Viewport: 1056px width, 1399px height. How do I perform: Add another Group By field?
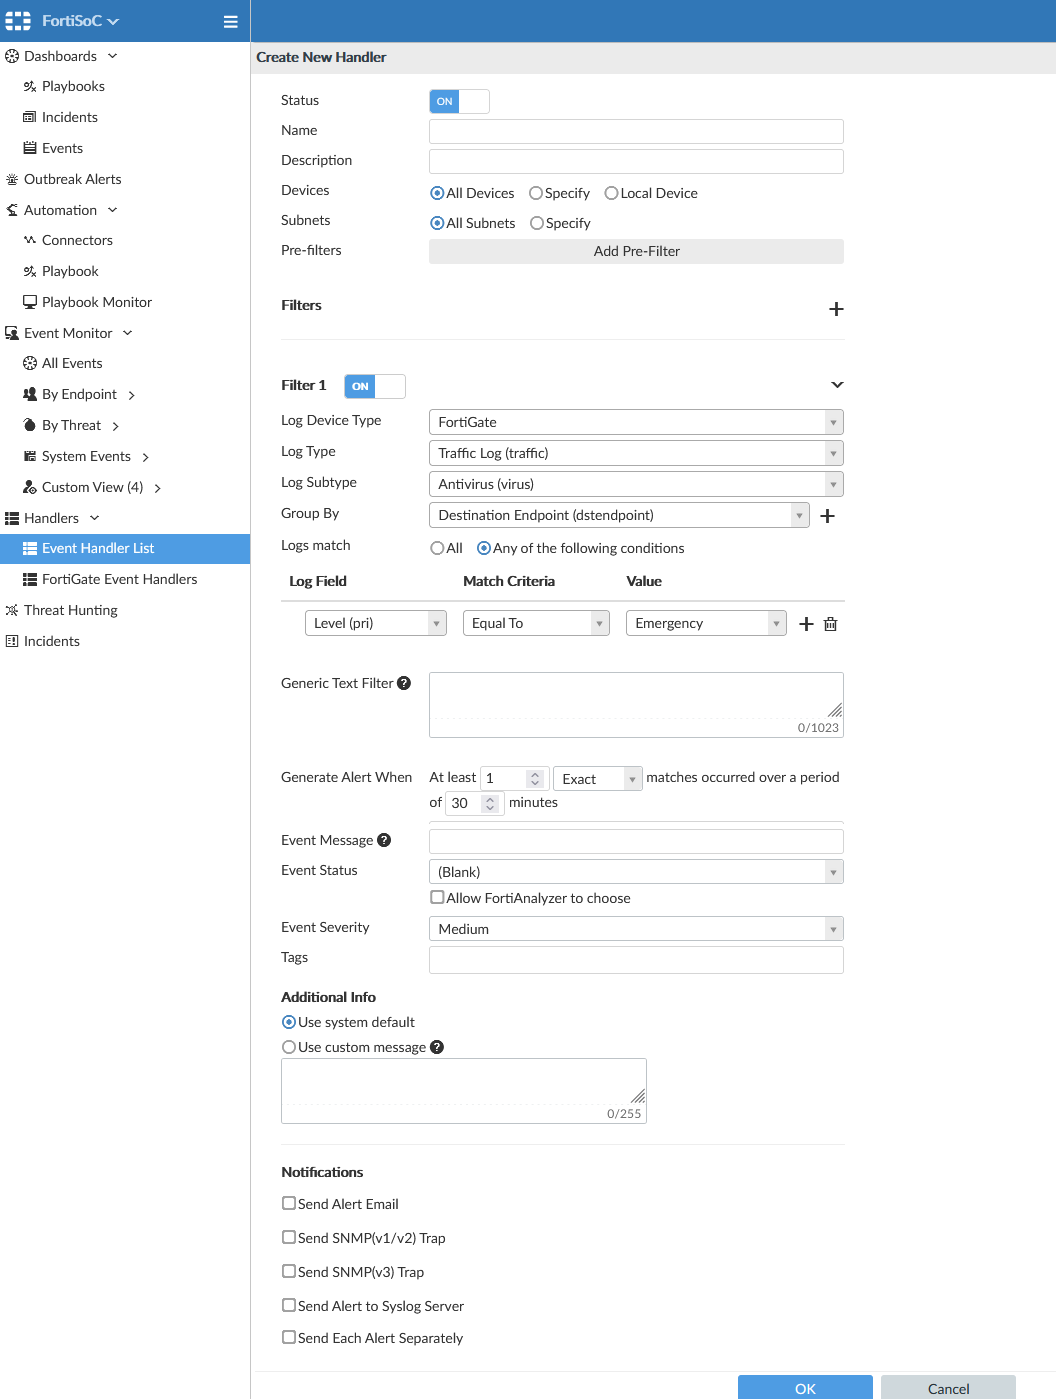[827, 516]
